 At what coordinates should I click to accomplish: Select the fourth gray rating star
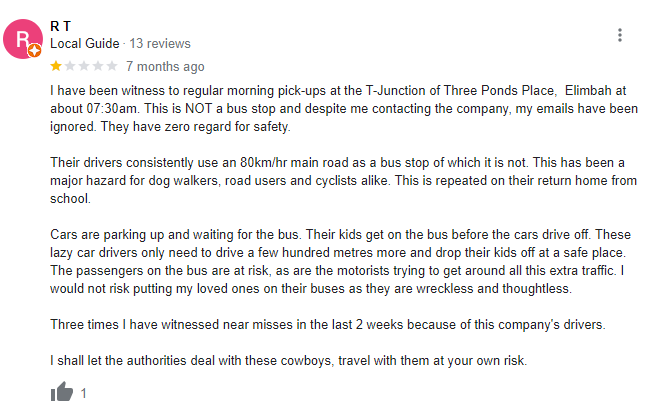[98, 66]
